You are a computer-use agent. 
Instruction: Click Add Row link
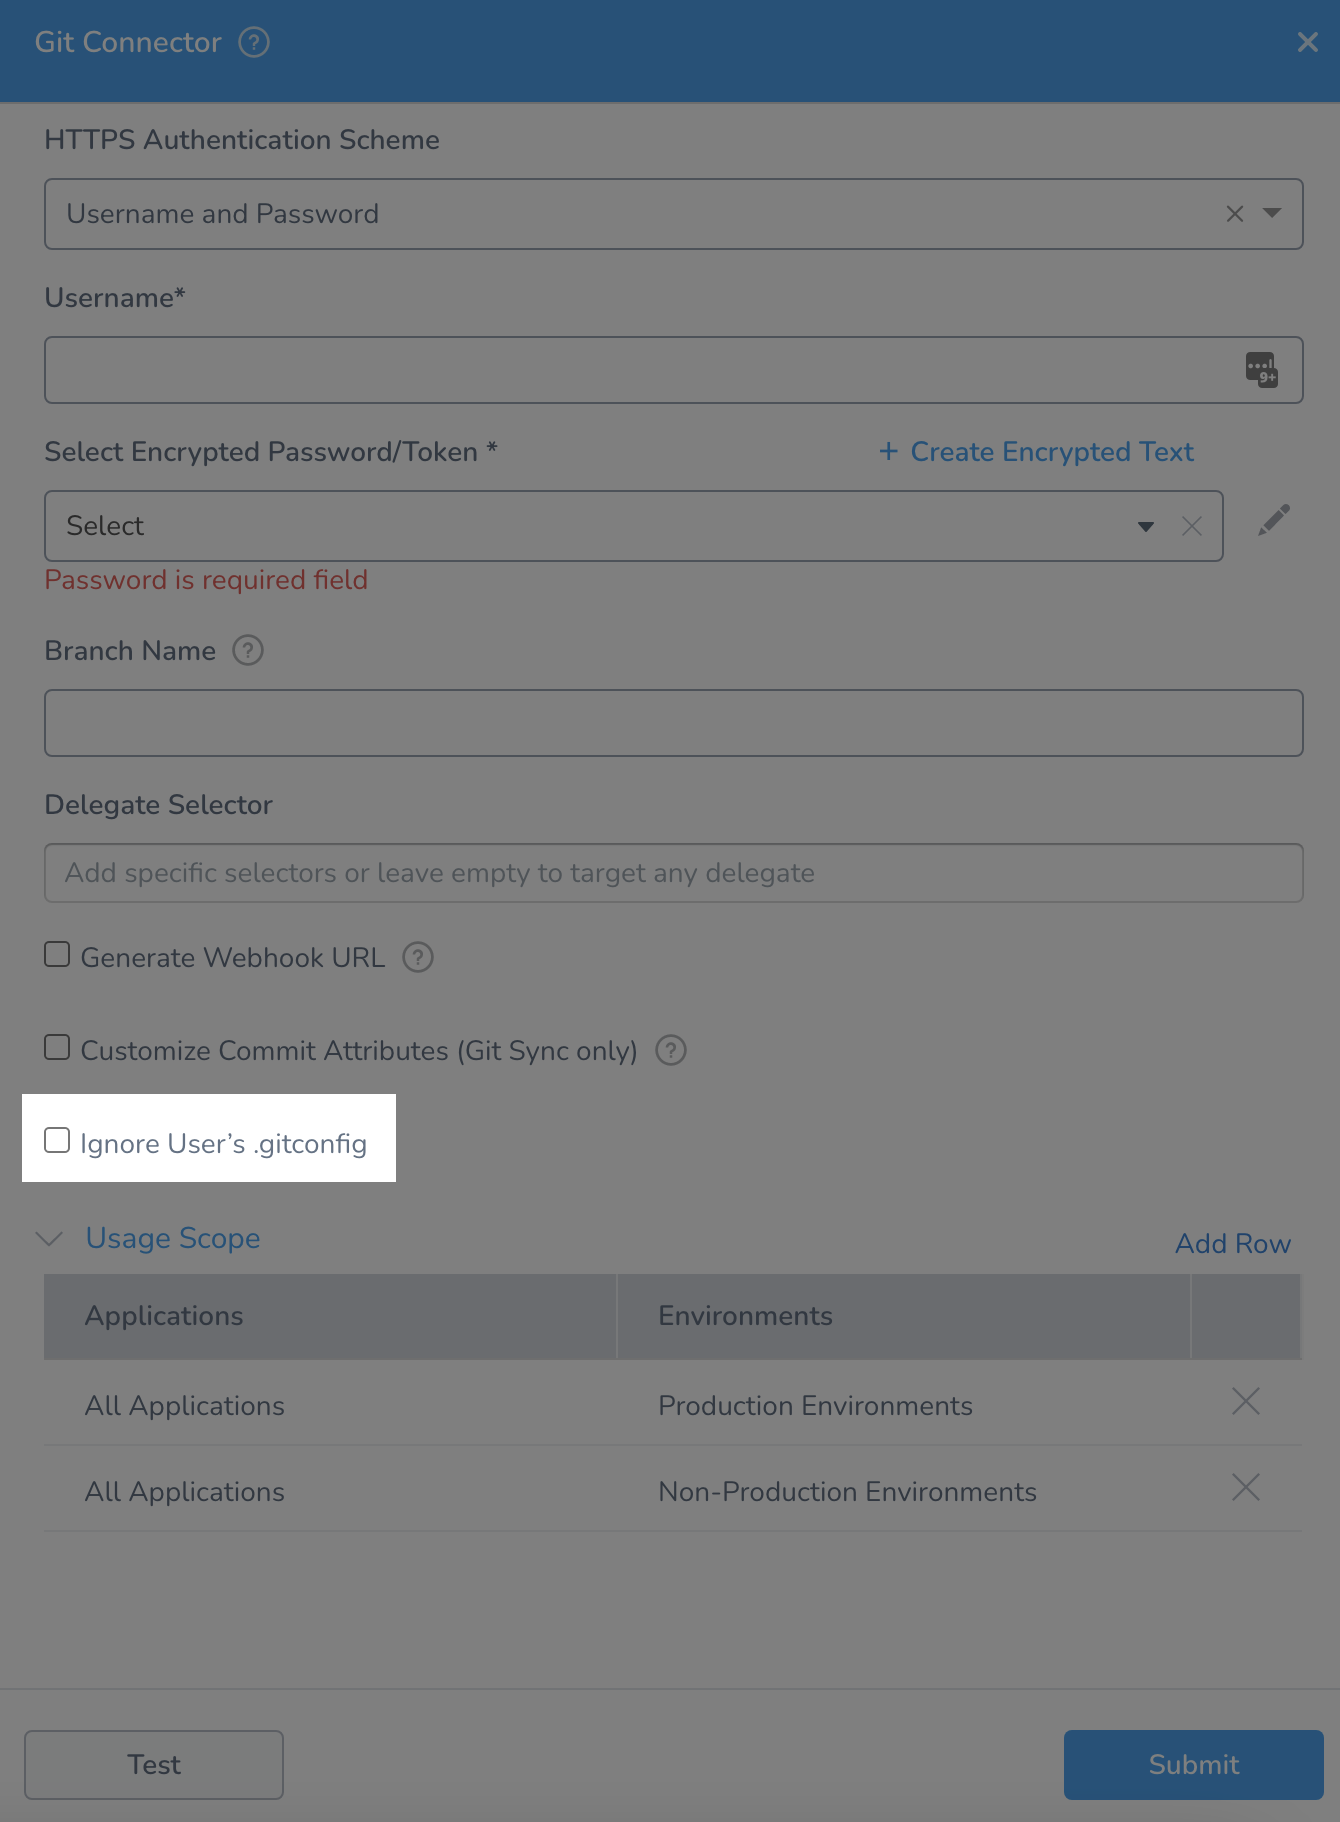[1233, 1244]
